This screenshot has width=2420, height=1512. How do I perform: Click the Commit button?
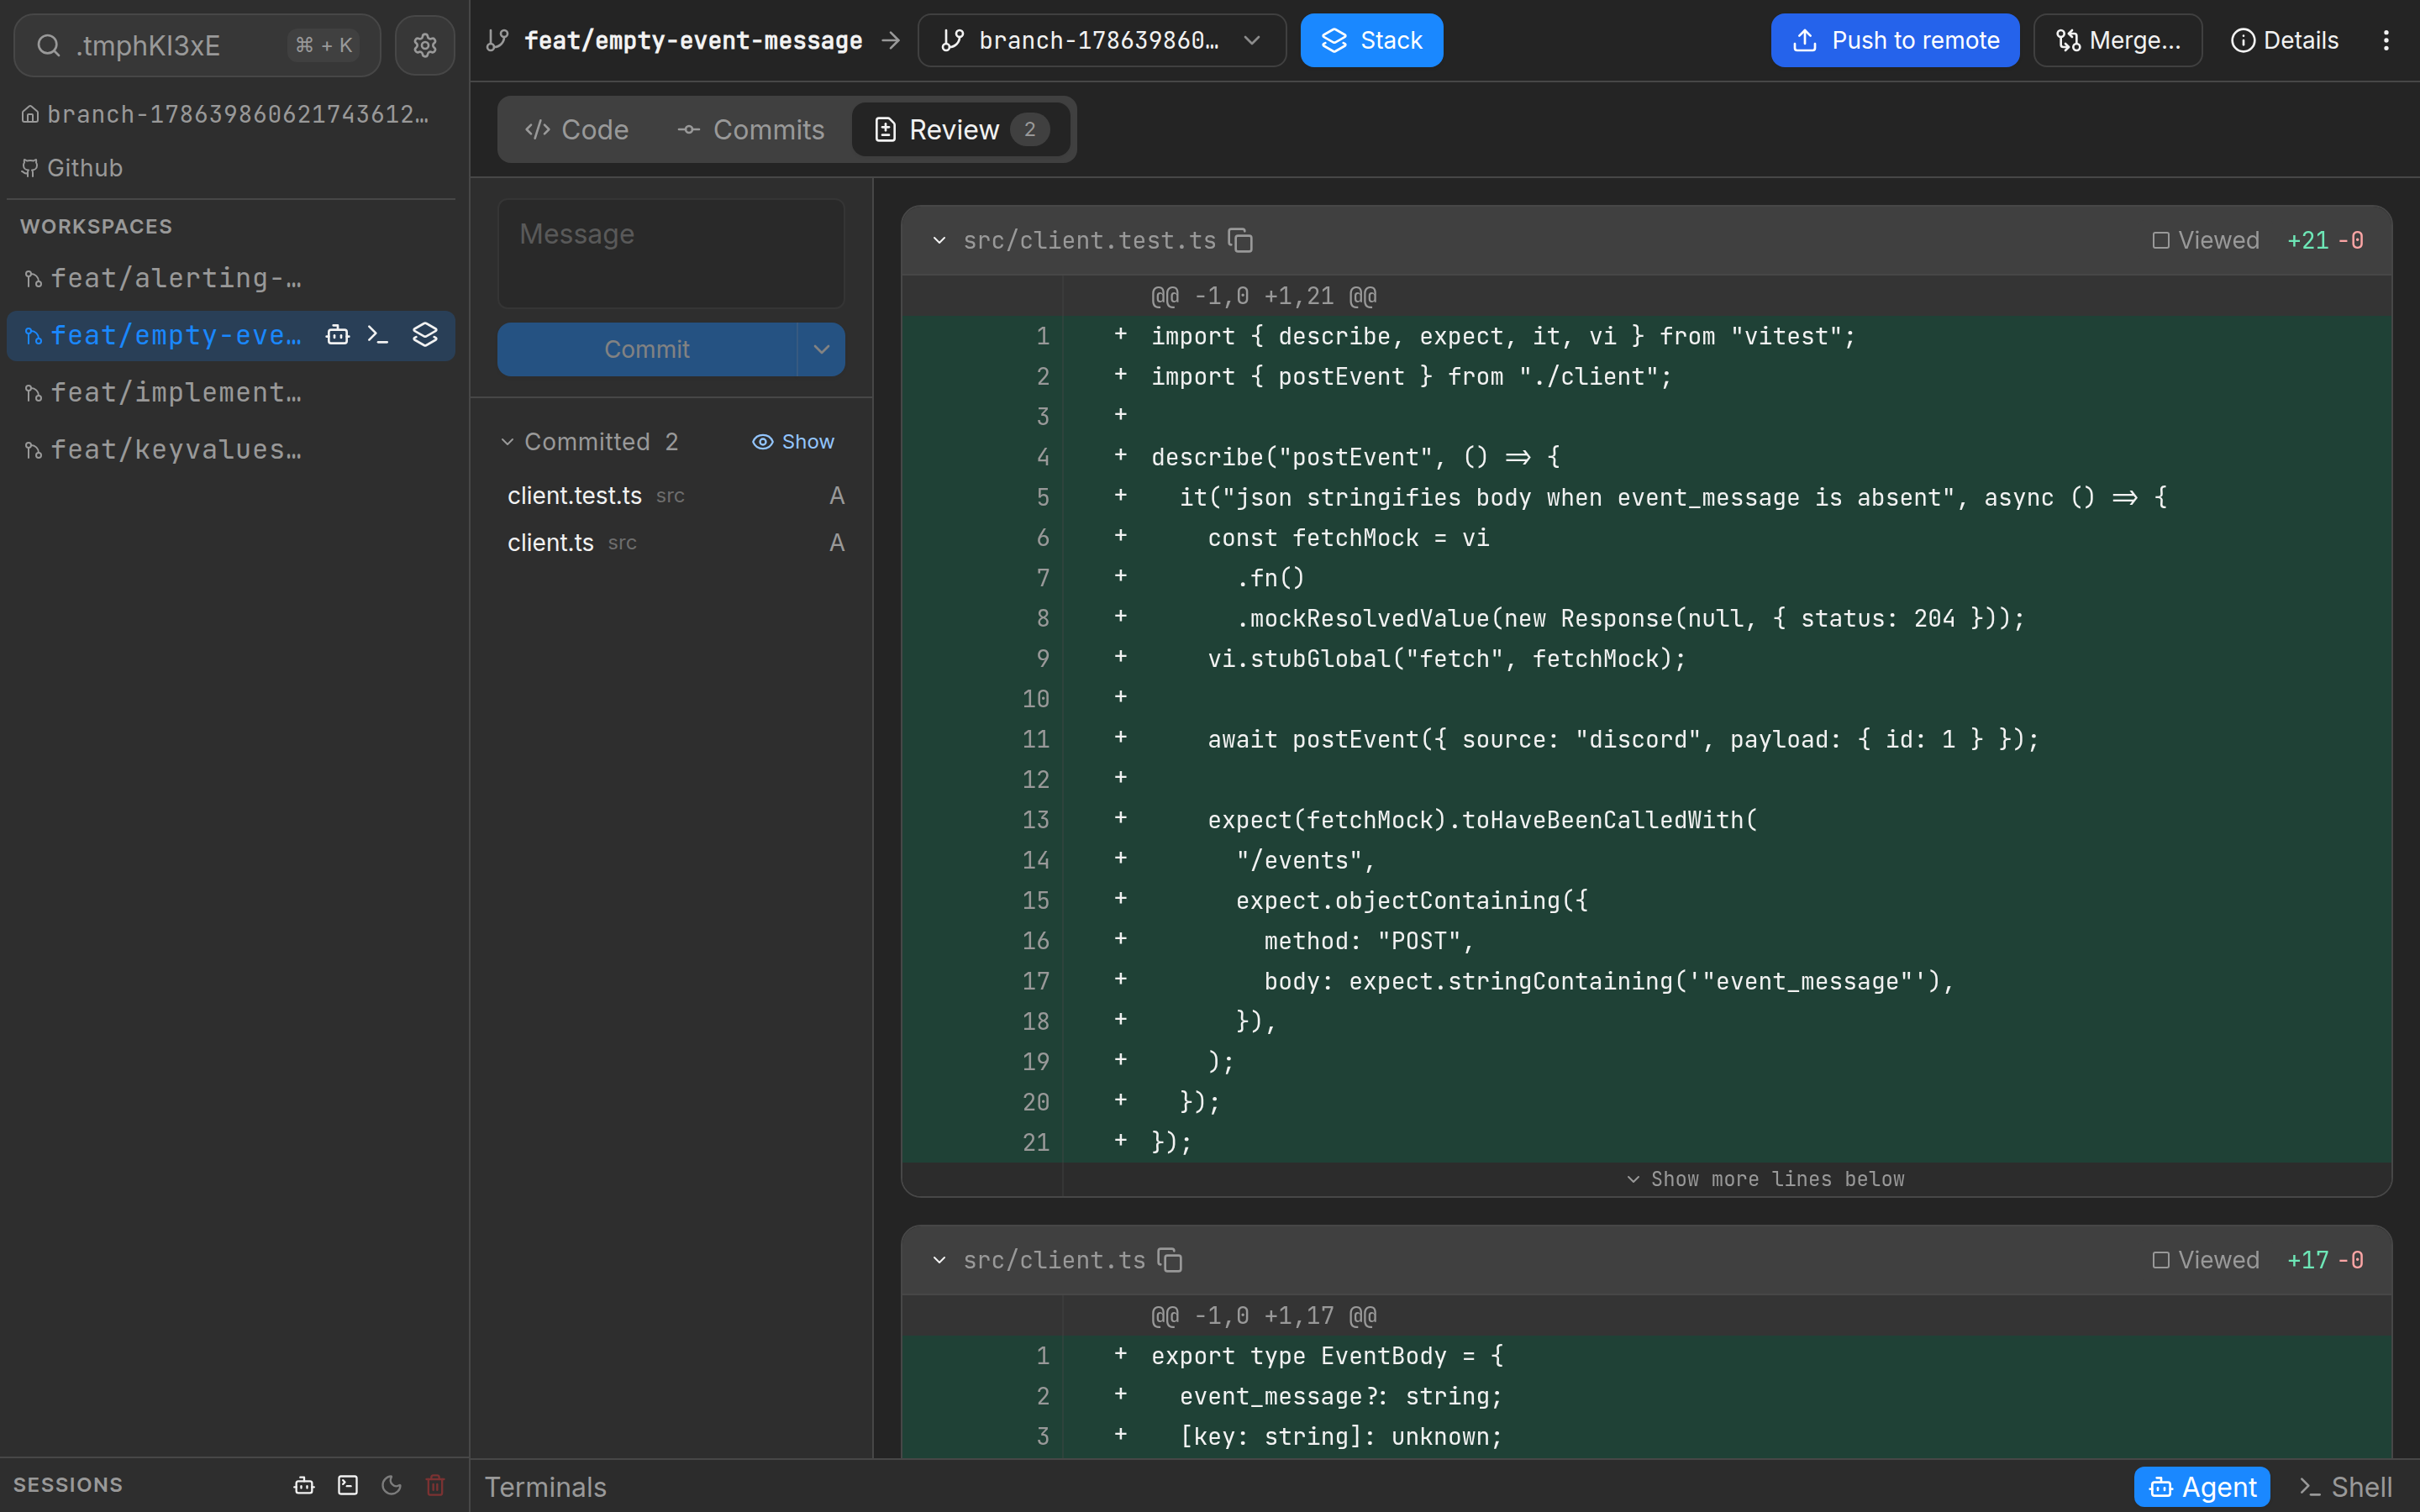(x=647, y=349)
